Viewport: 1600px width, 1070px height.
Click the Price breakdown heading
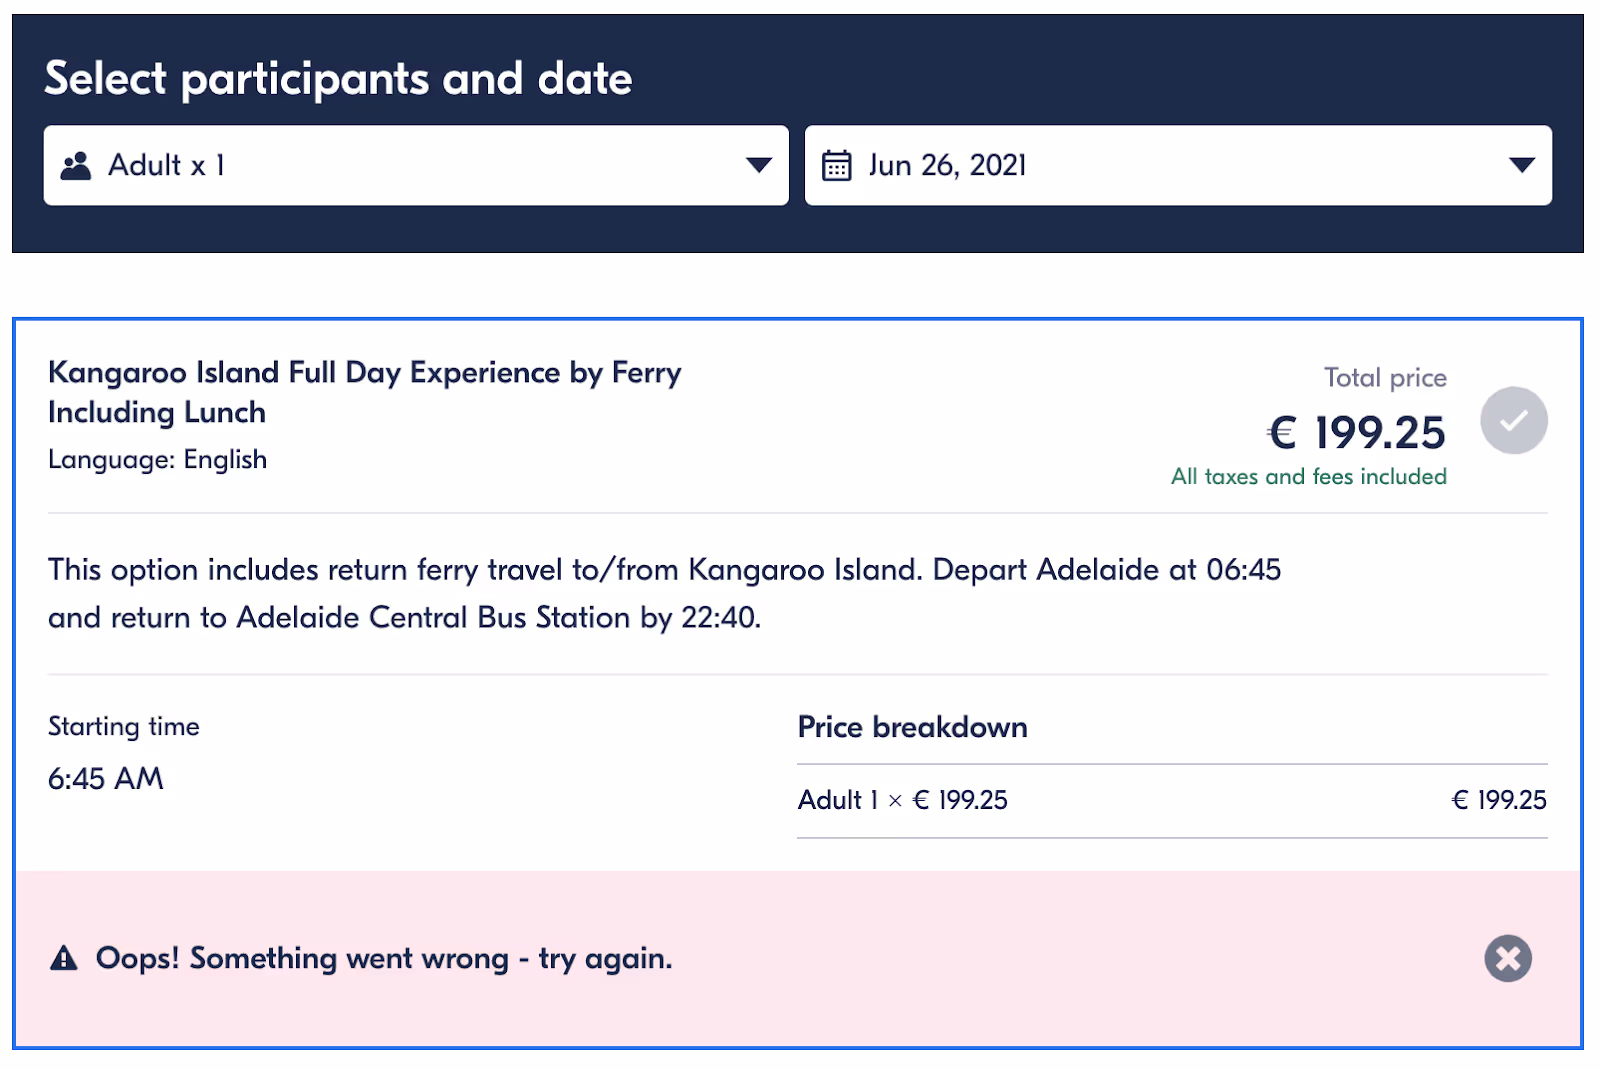(x=912, y=727)
